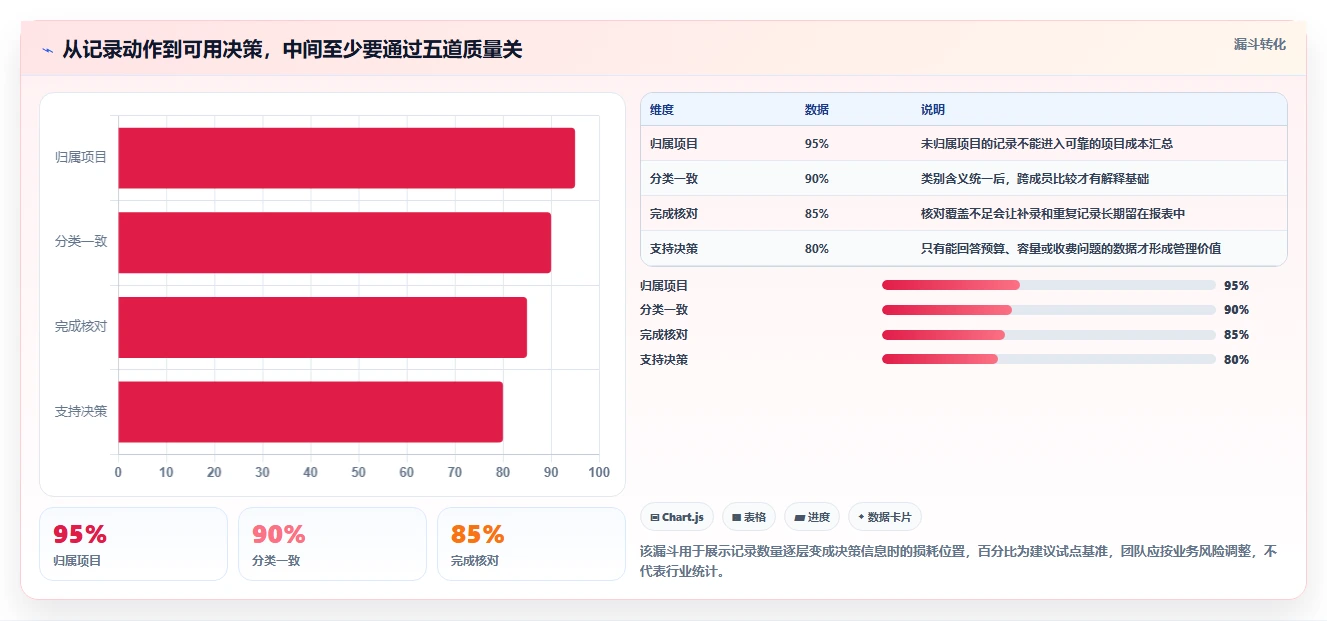1327x621 pixels.
Task: Click the 支持决策 chart axis label
Action: [x=81, y=411]
